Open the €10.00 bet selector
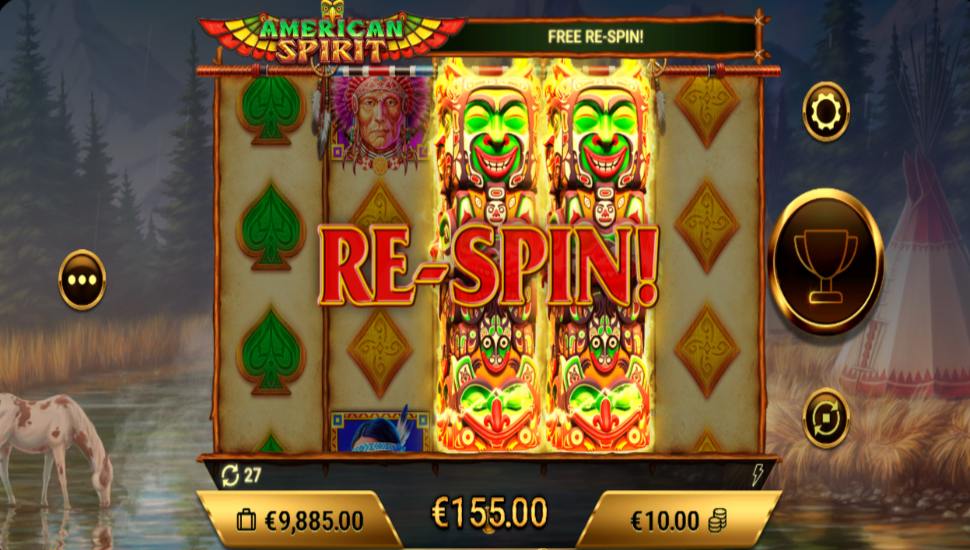The image size is (970, 550). coord(679,521)
